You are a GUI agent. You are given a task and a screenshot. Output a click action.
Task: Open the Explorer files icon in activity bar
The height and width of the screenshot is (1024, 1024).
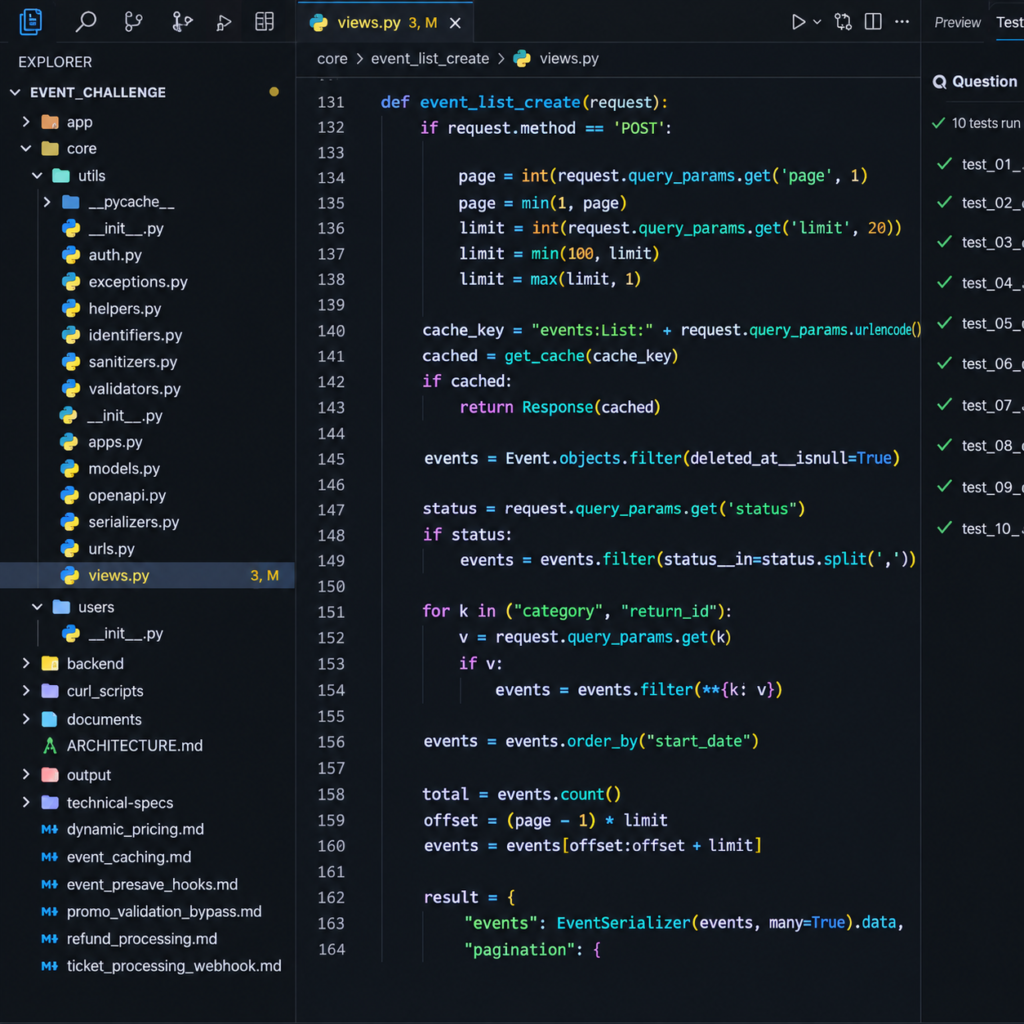click(x=31, y=22)
